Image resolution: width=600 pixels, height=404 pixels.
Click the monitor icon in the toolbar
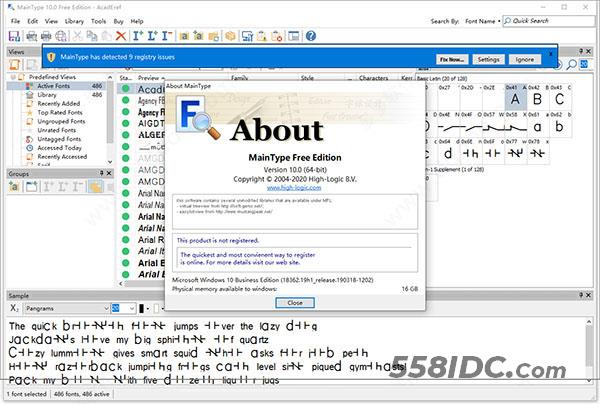(x=248, y=36)
